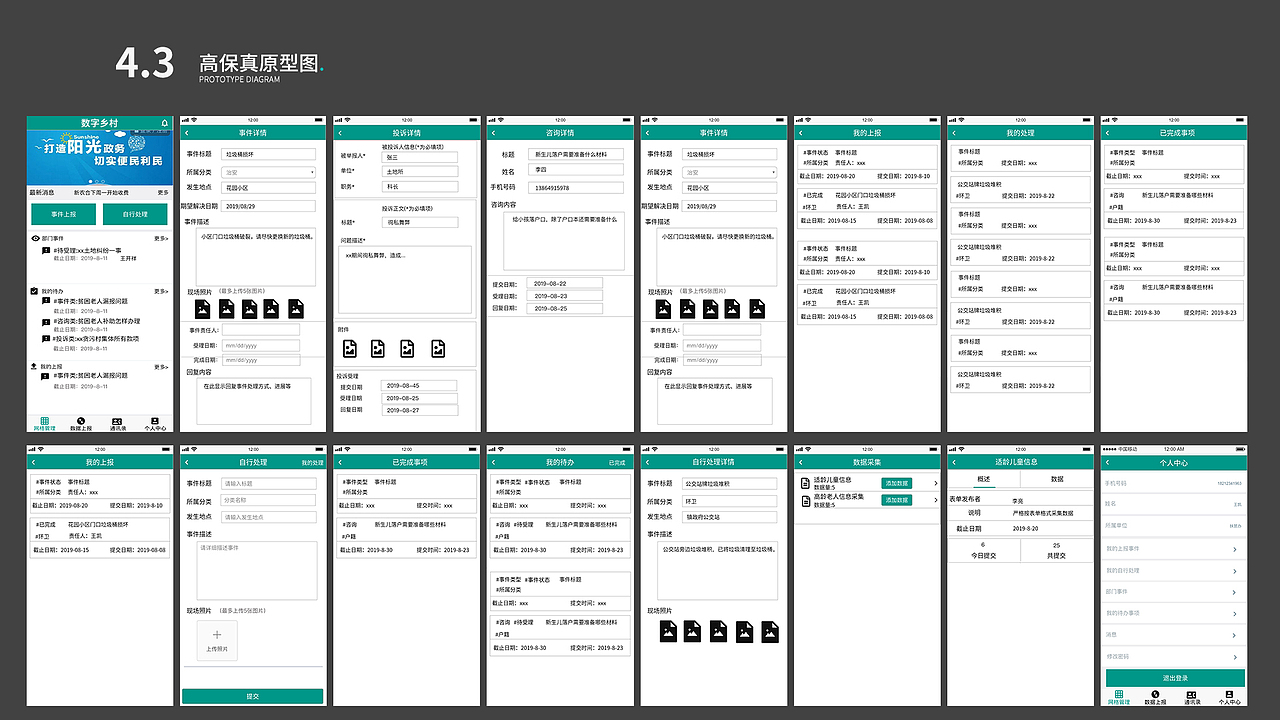Expand 我的待办事项 row in 个人中心
The width and height of the screenshot is (1280, 720).
pos(1175,613)
